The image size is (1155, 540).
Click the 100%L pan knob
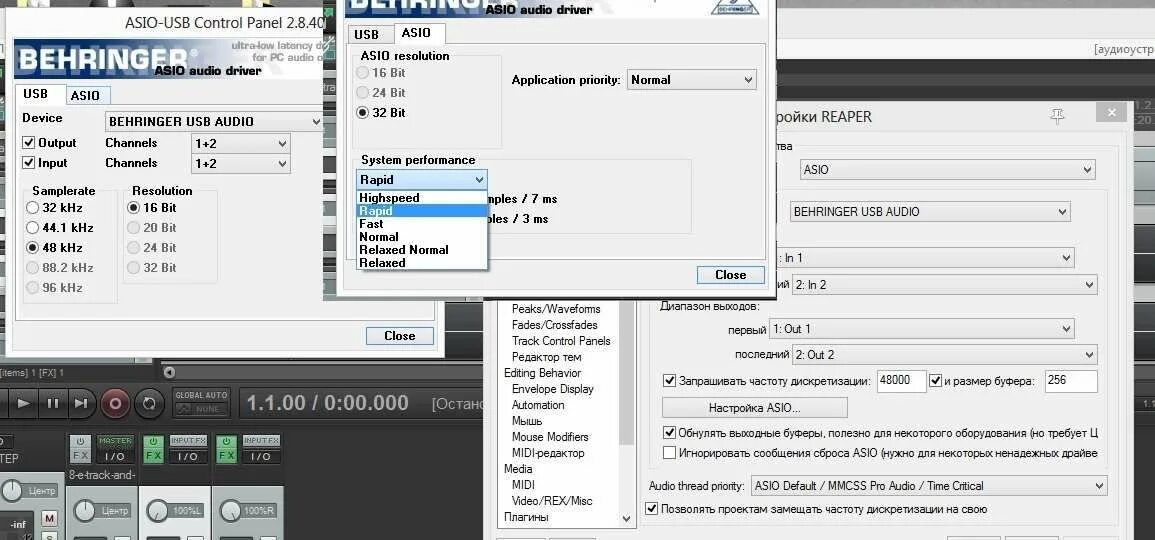157,511
